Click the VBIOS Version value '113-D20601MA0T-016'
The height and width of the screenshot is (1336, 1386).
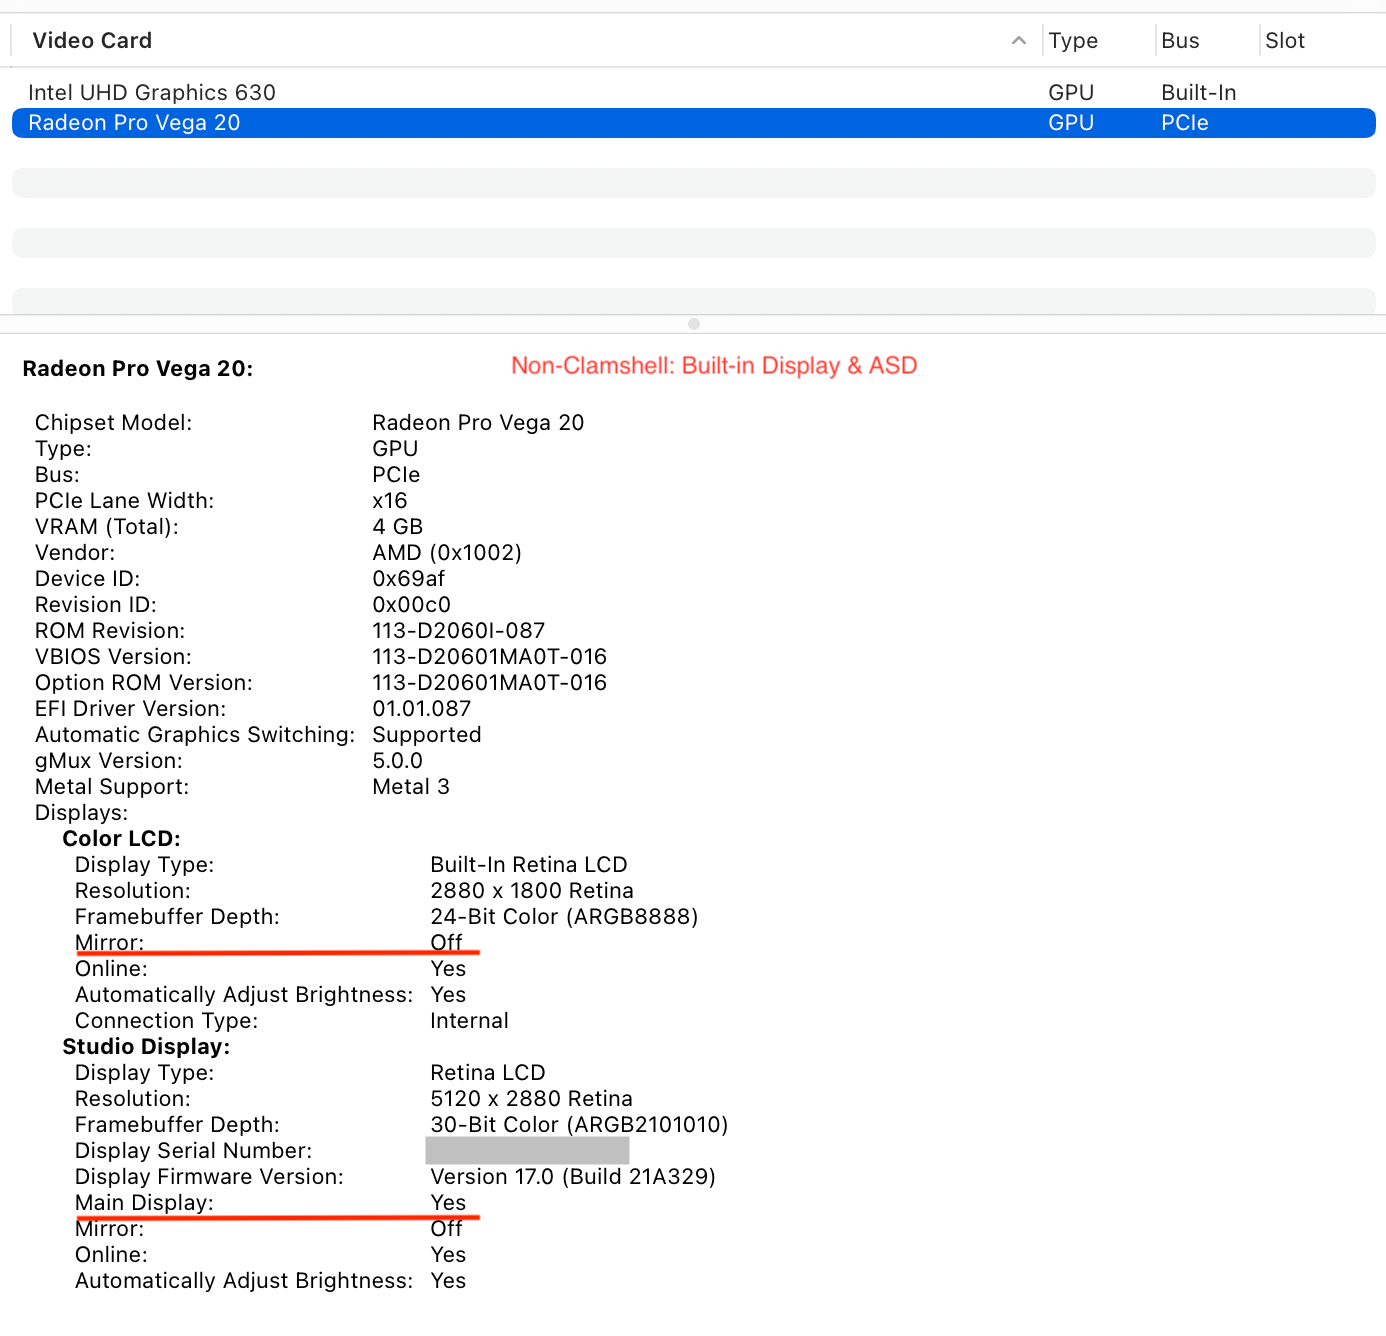[x=490, y=657]
